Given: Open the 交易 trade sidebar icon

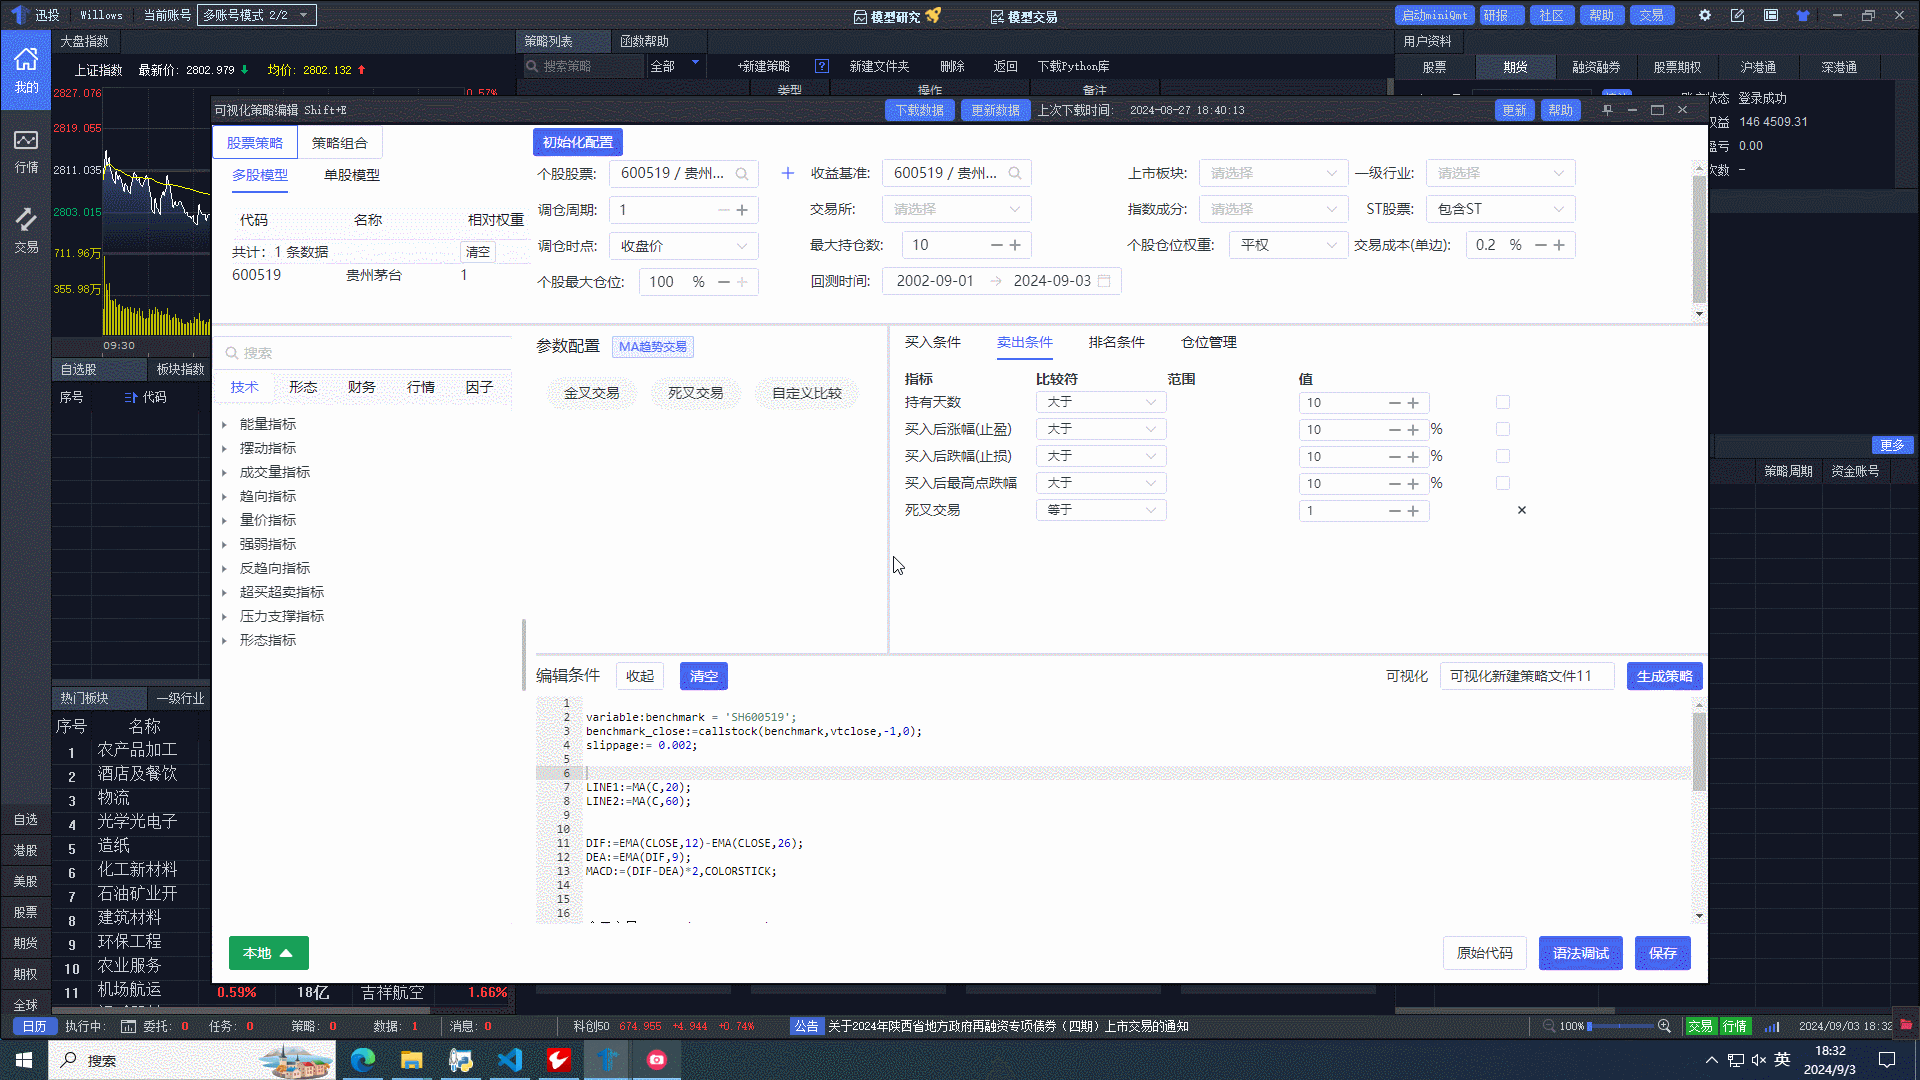Looking at the screenshot, I should 26,230.
